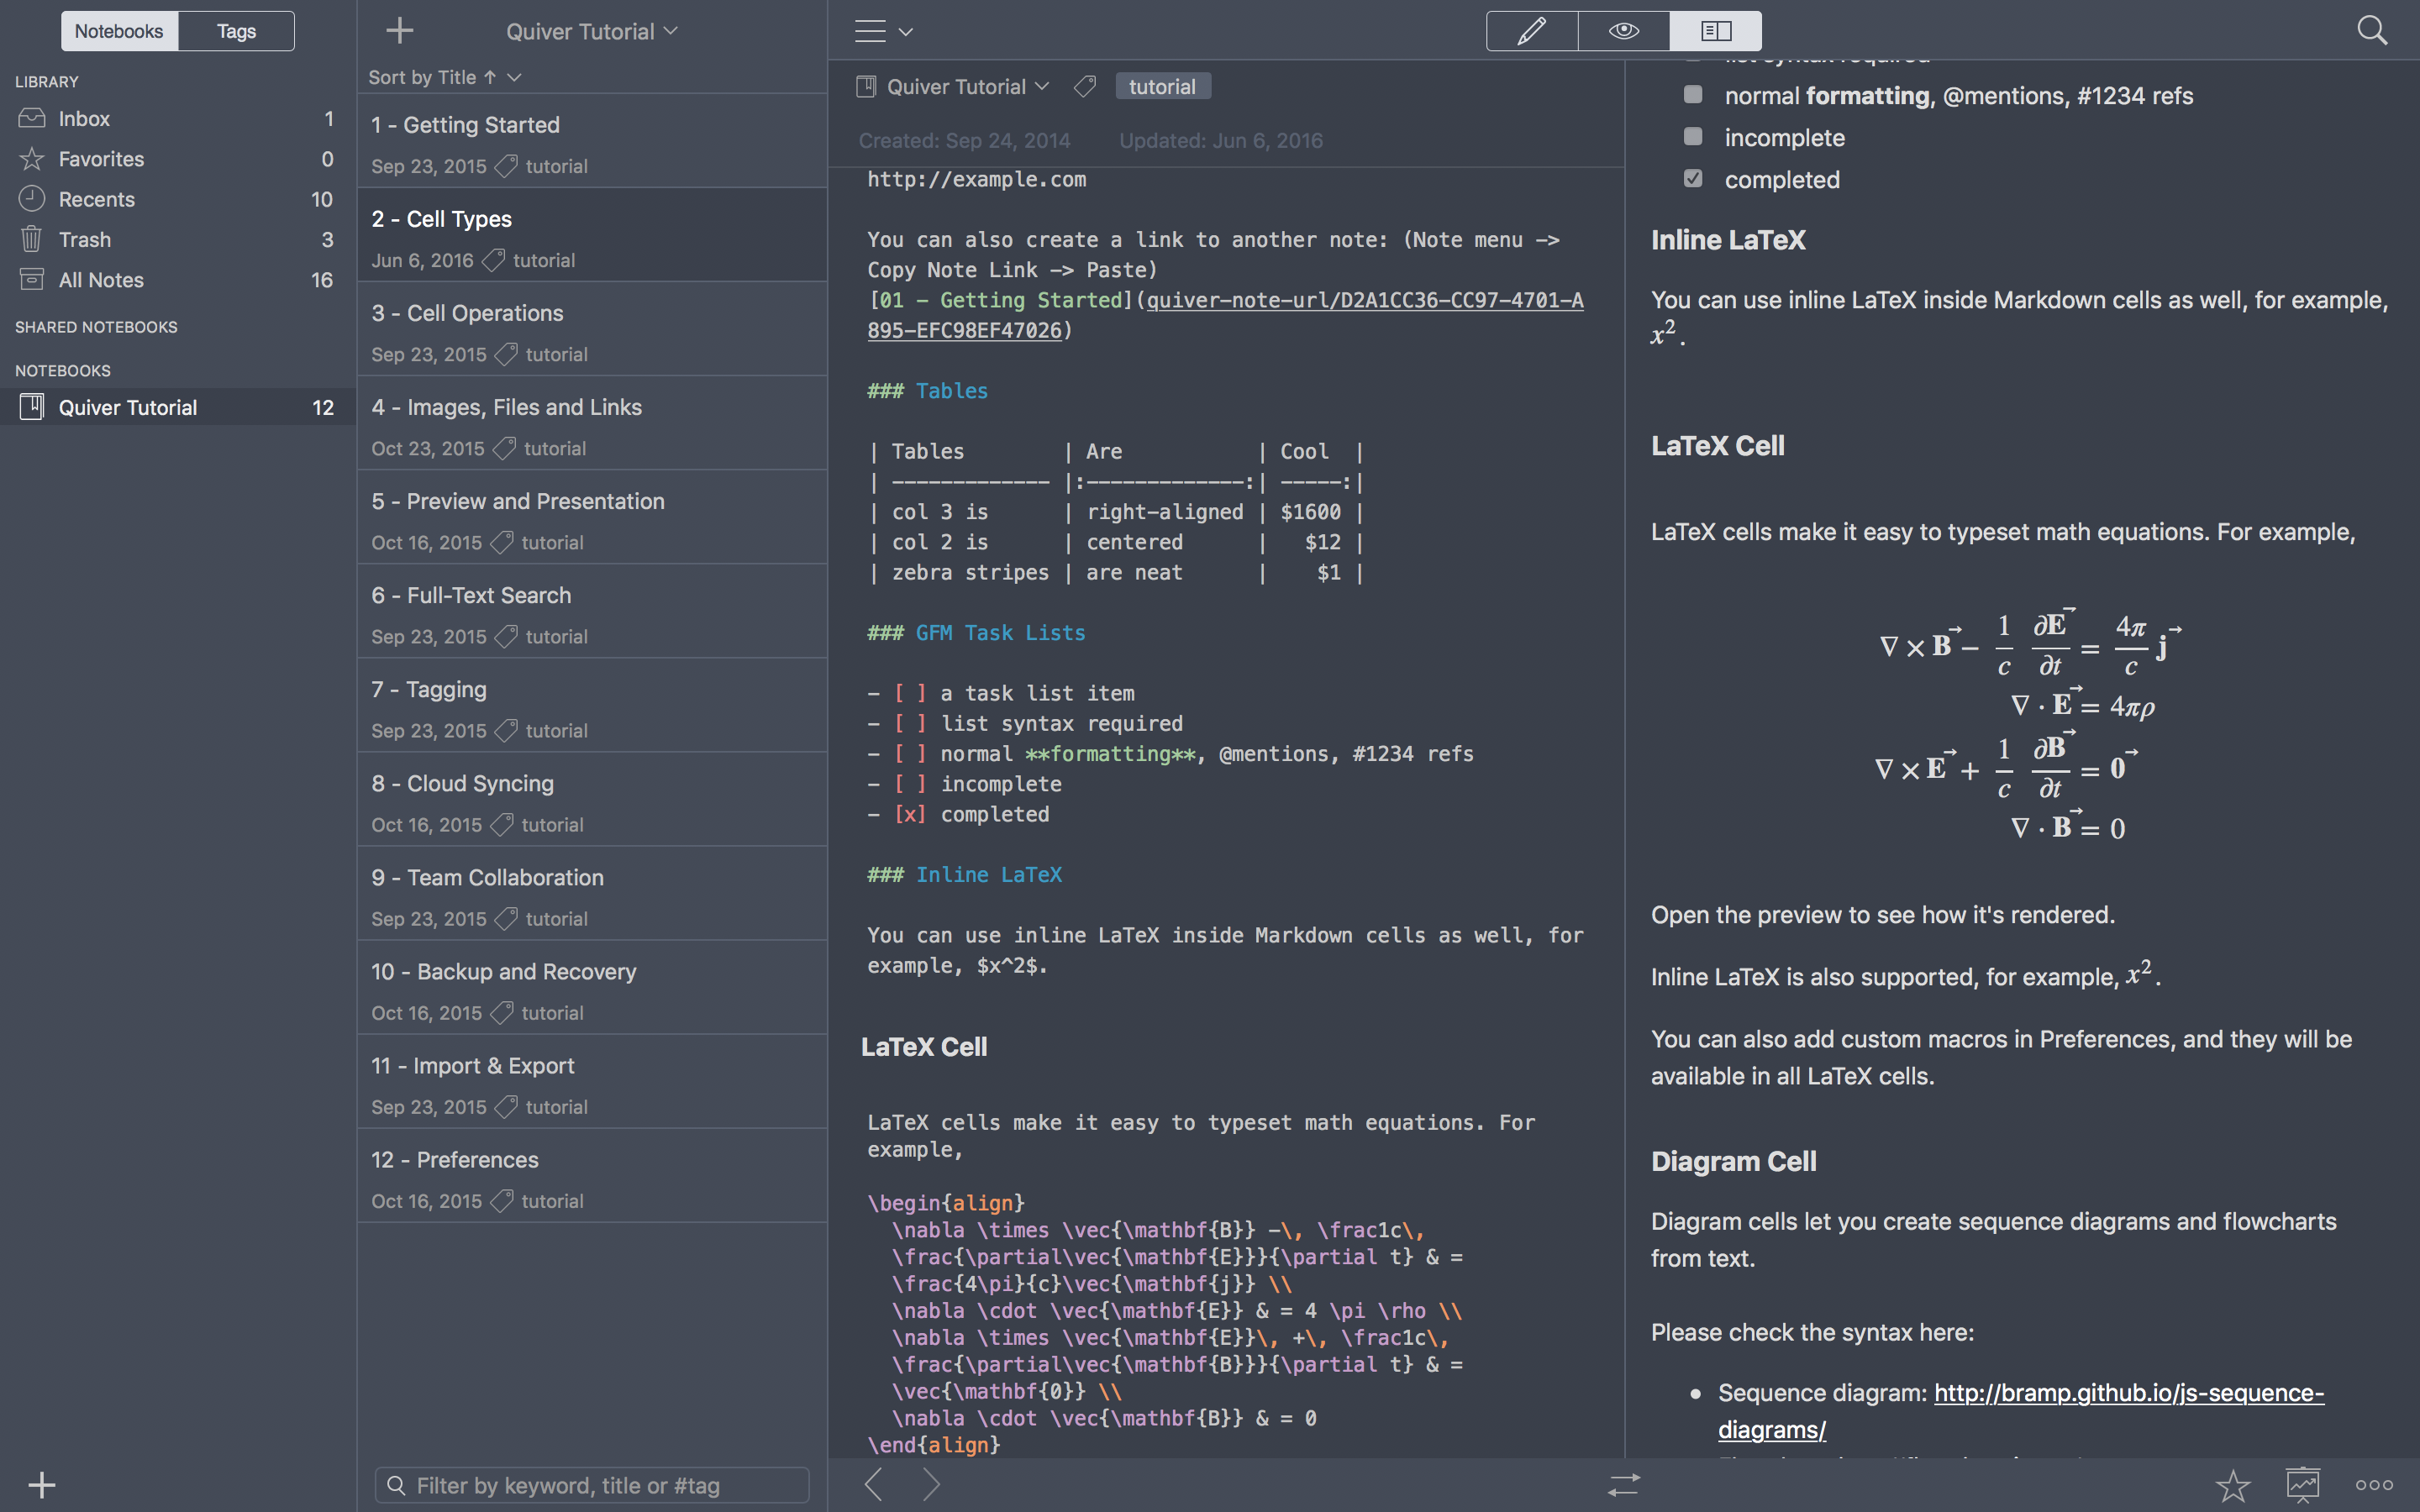
Task: Click the filter by keyword input field
Action: point(592,1485)
